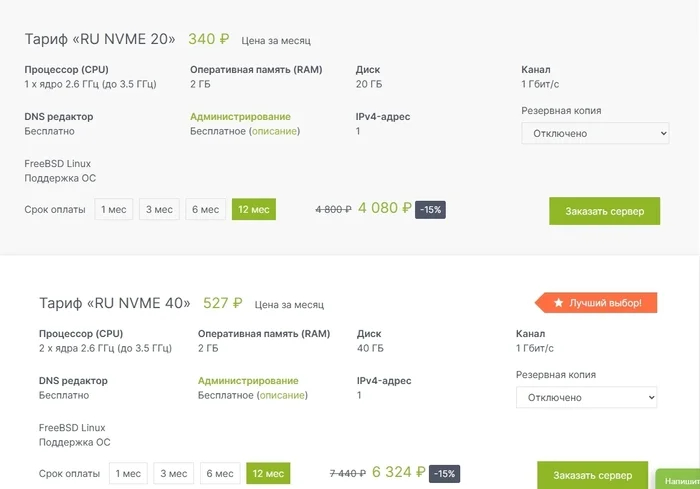Click Заказать сервер for RU NVME 20
This screenshot has width=700, height=489.
click(604, 211)
